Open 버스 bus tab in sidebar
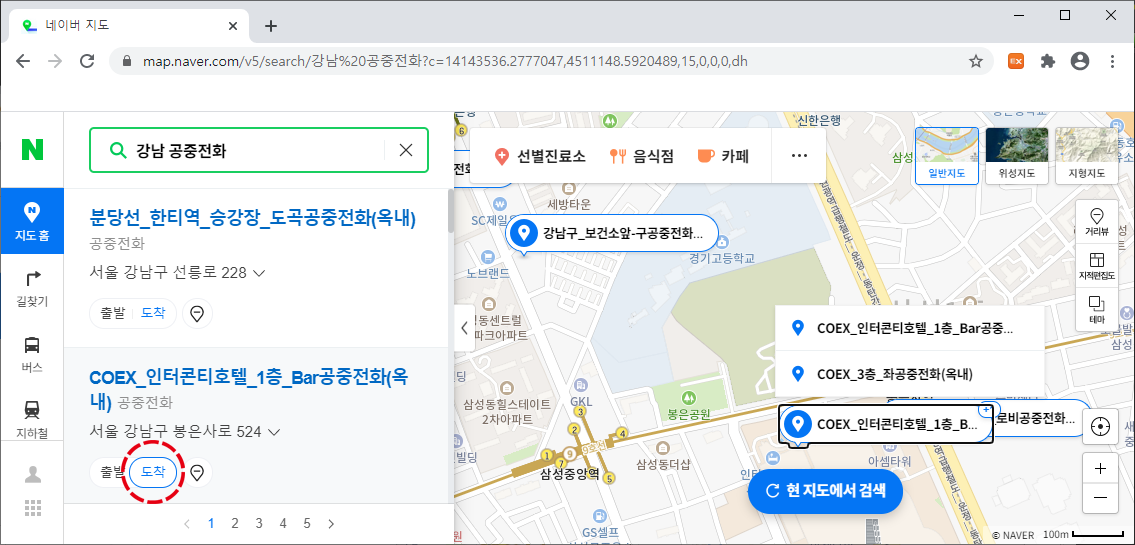 coord(32,355)
